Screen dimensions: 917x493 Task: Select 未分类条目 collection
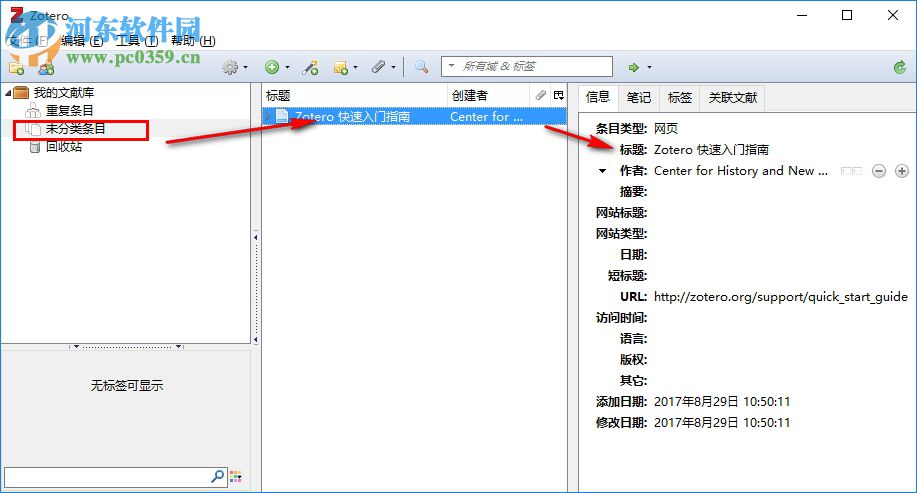pos(75,129)
